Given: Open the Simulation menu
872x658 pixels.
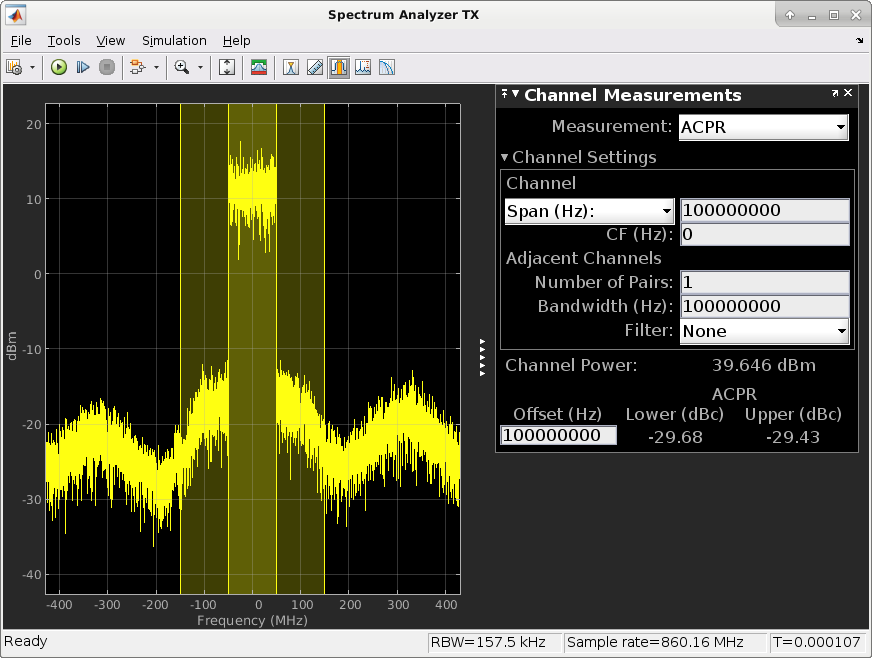Looking at the screenshot, I should (x=174, y=40).
